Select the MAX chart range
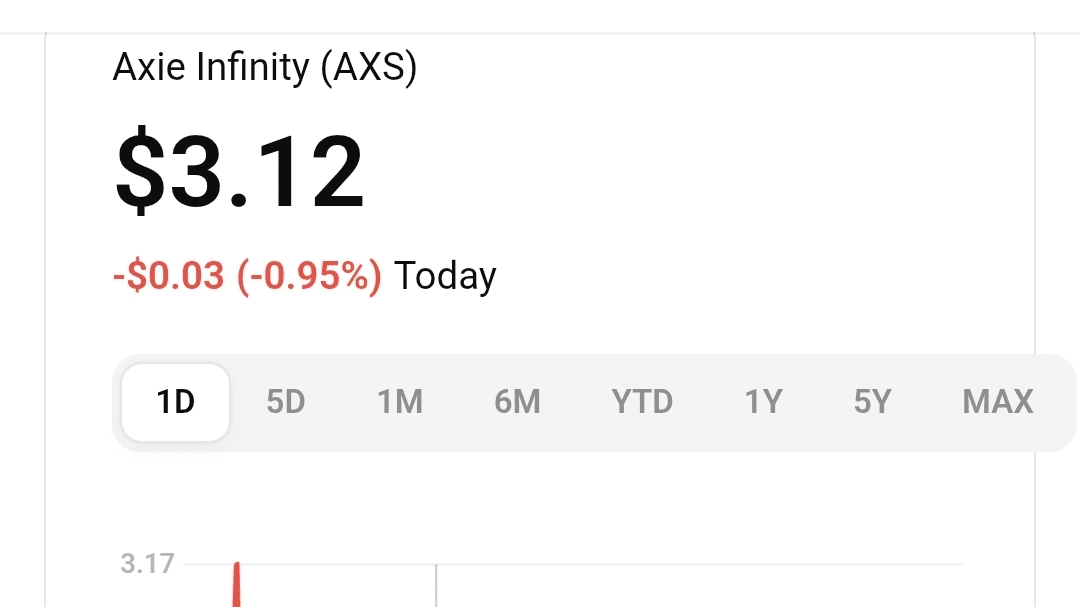Viewport: 1080px width, 607px height. (997, 401)
